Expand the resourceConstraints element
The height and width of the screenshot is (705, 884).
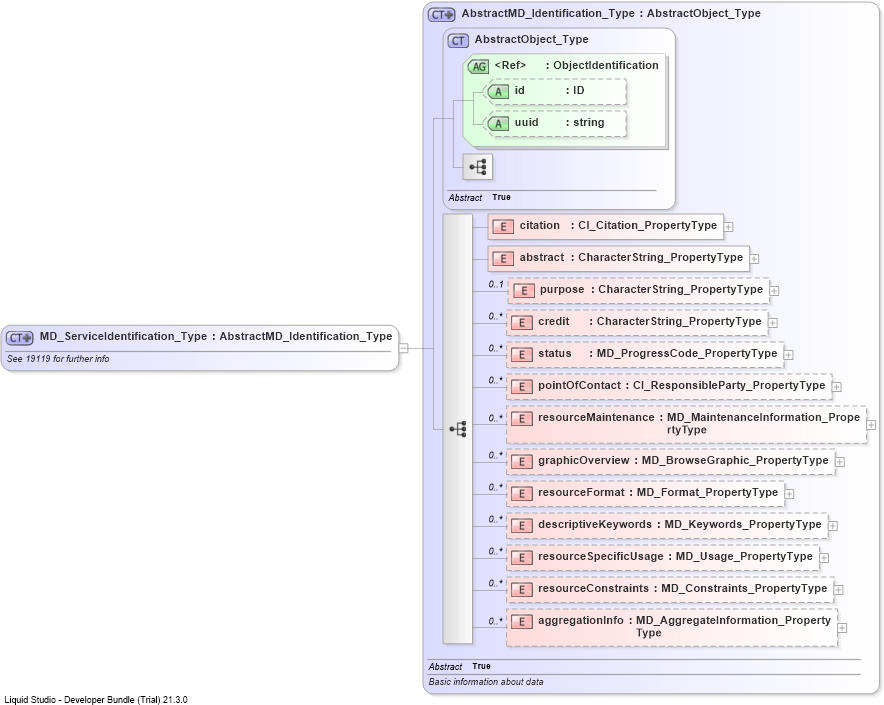pyautogui.click(x=839, y=590)
